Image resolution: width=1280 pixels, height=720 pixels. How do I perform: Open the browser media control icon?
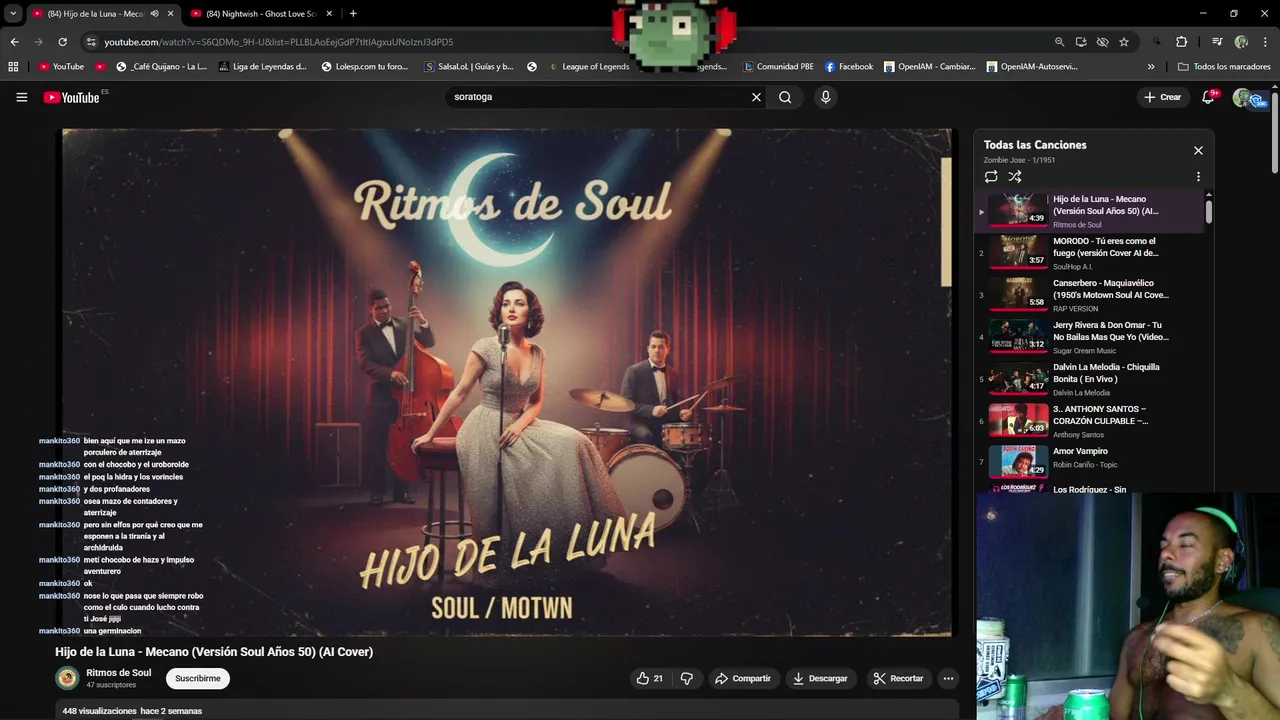pyautogui.click(x=1217, y=42)
